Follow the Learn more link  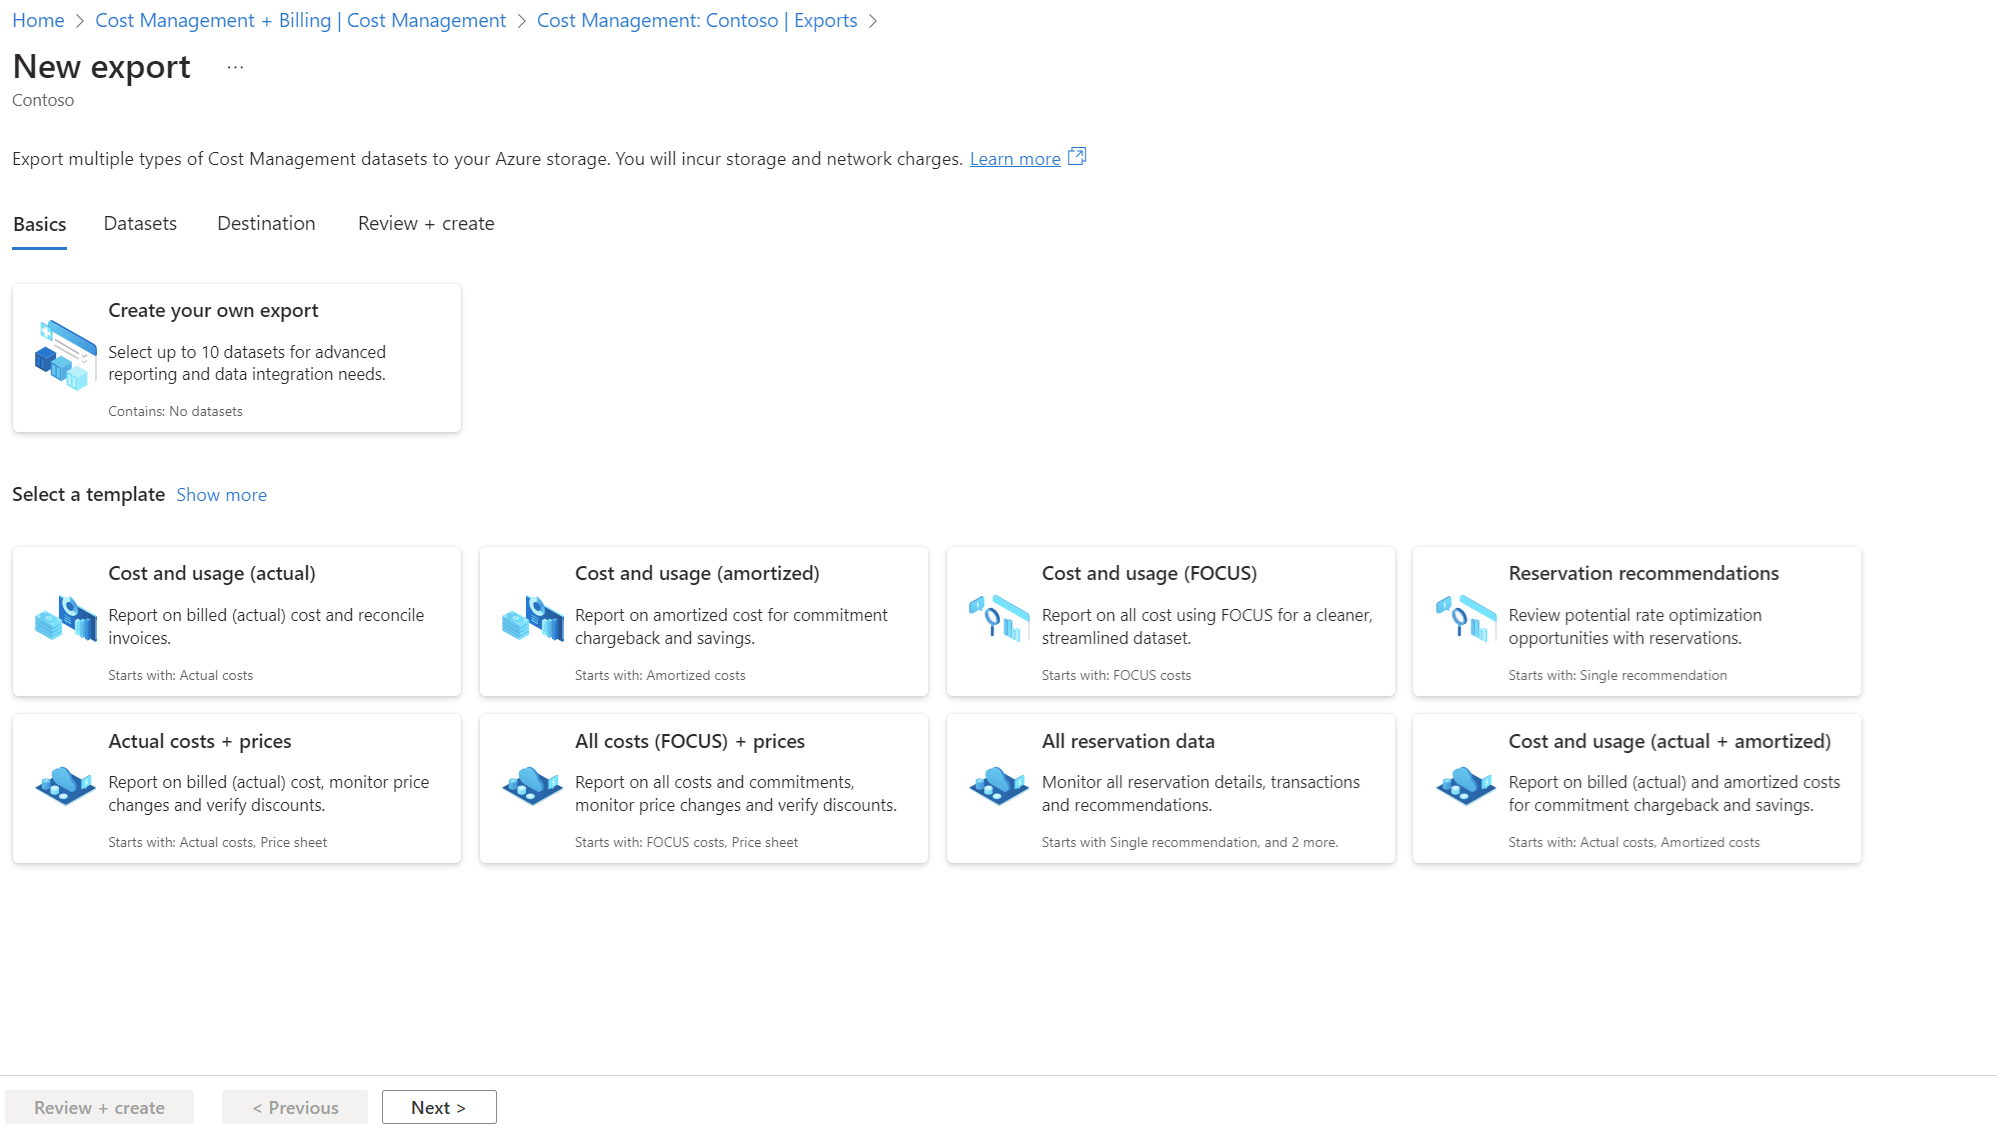point(1015,159)
